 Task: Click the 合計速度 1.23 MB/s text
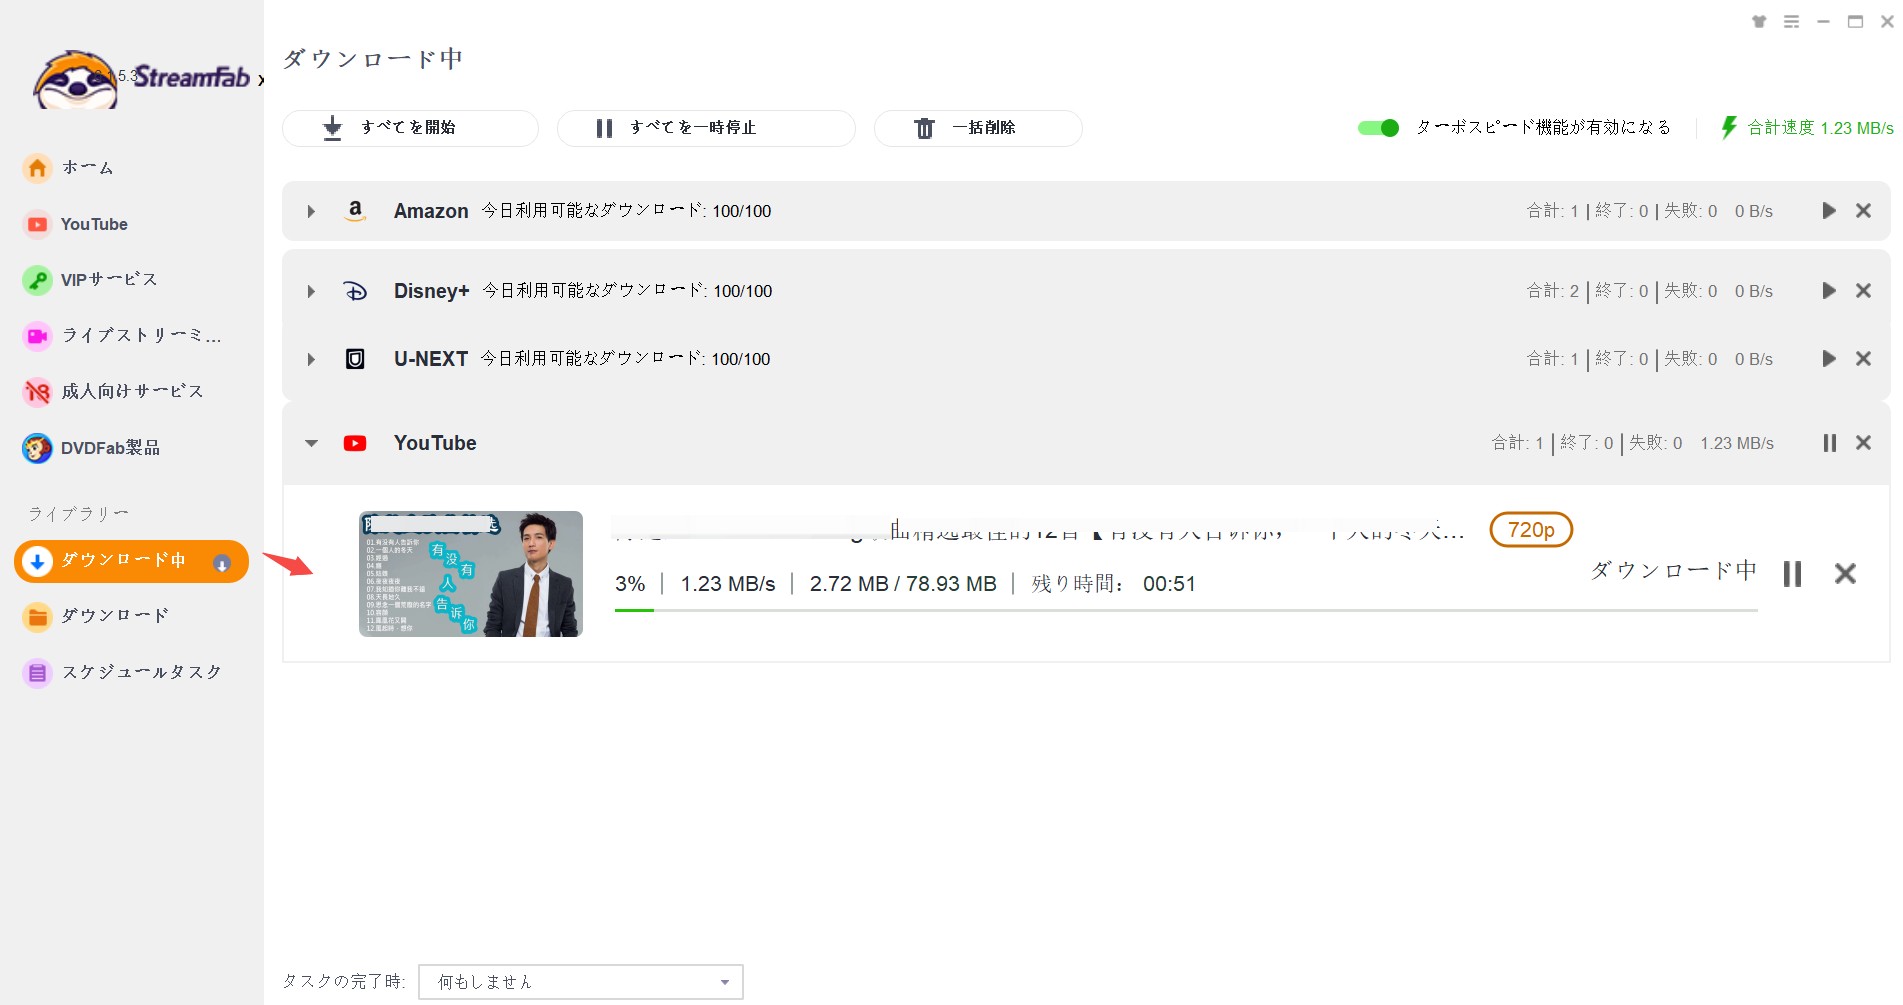click(x=1820, y=128)
